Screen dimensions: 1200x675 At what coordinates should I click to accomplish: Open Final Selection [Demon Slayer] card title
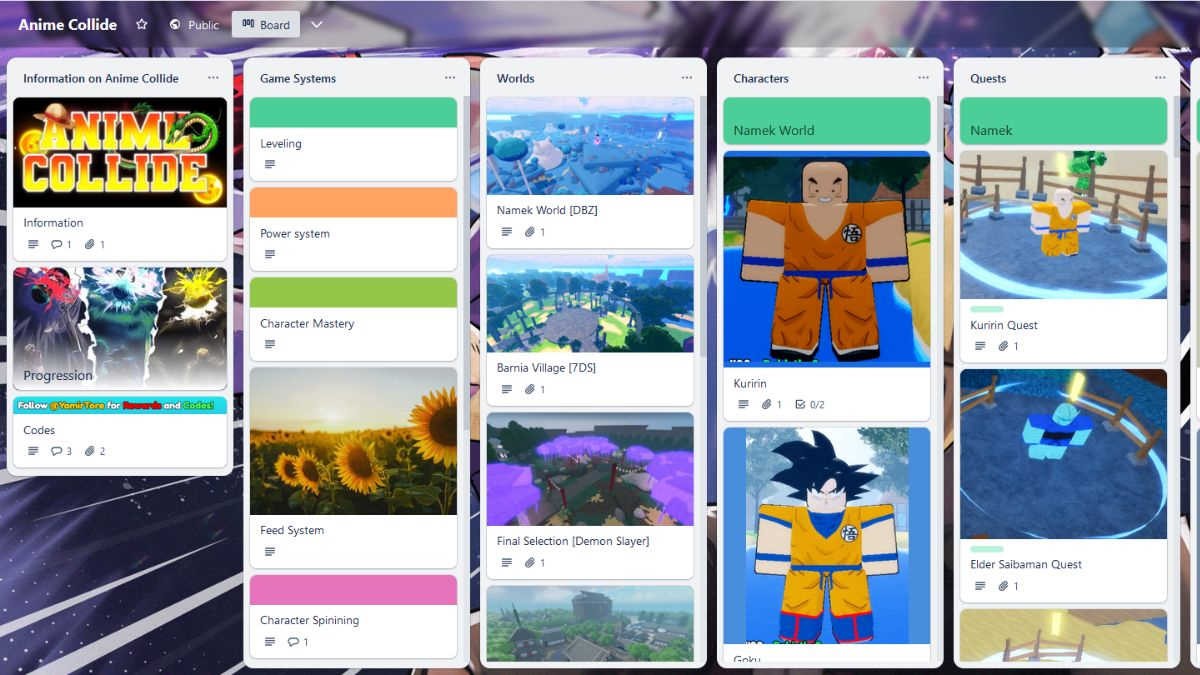pyautogui.click(x=573, y=541)
